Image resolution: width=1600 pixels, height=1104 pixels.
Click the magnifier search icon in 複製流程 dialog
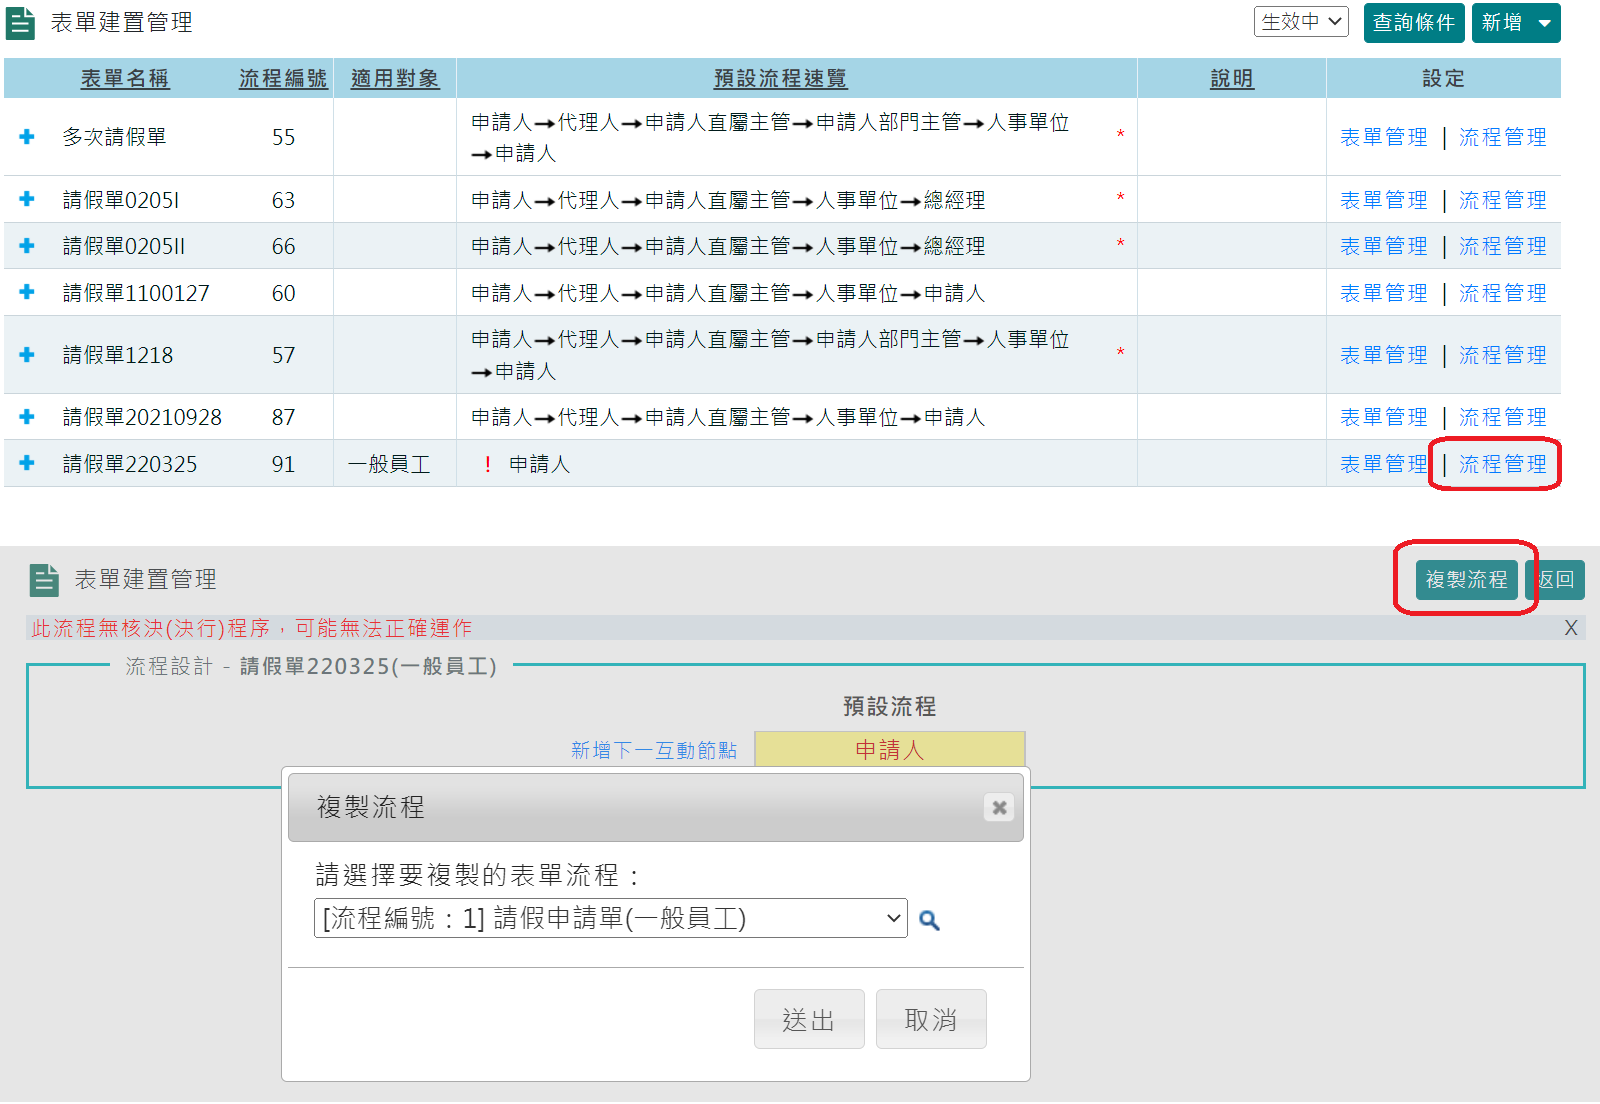tap(930, 919)
